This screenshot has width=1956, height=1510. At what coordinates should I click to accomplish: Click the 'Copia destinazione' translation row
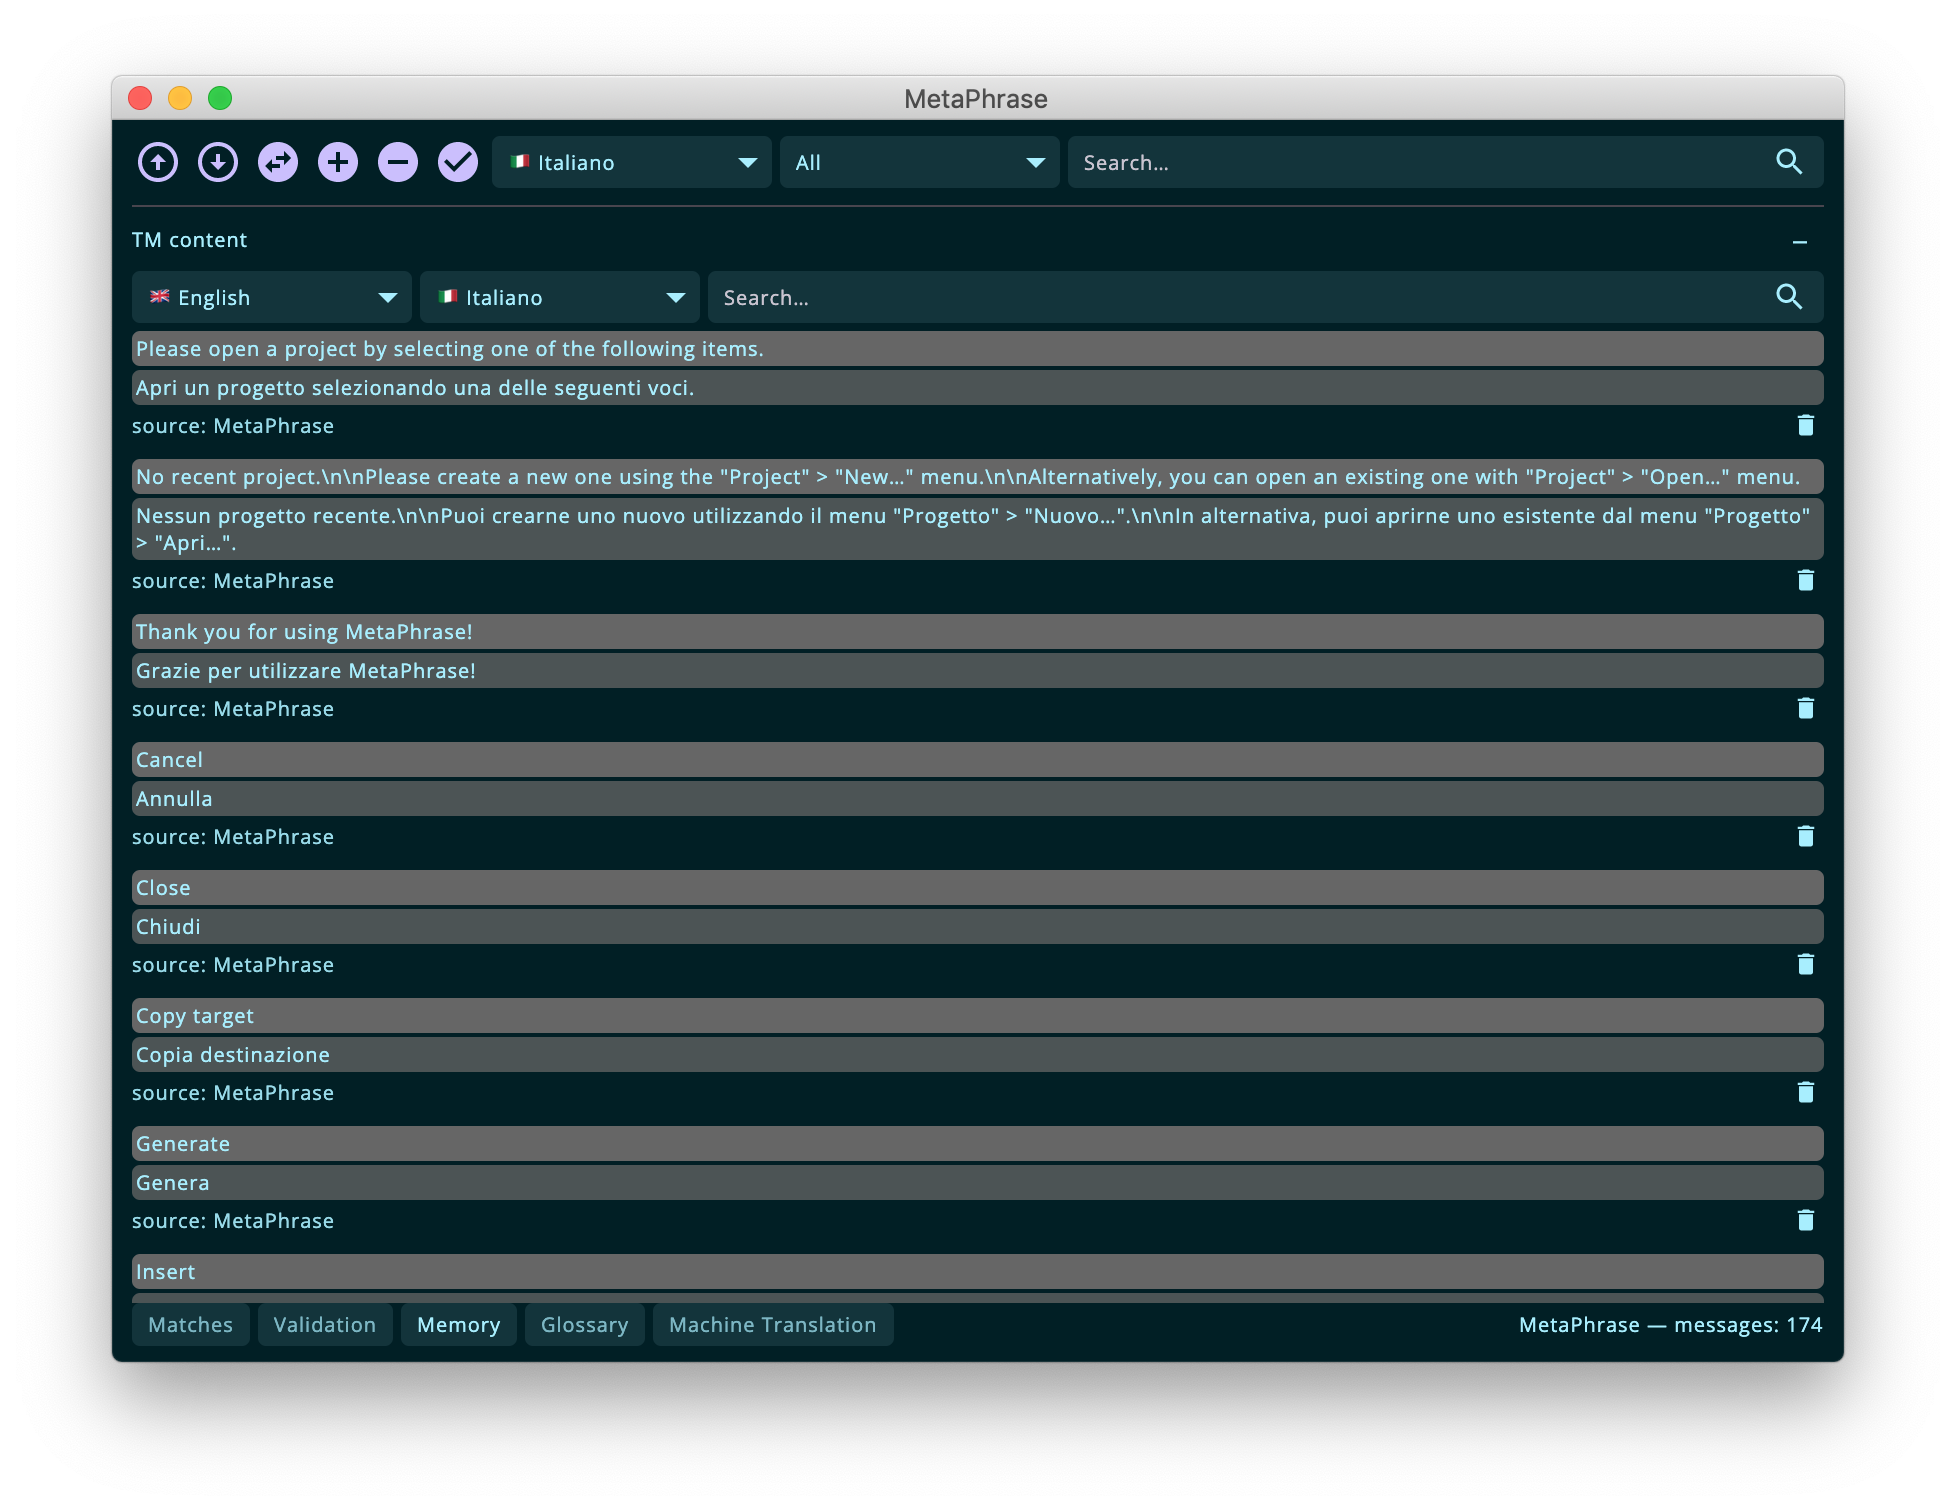point(978,1055)
